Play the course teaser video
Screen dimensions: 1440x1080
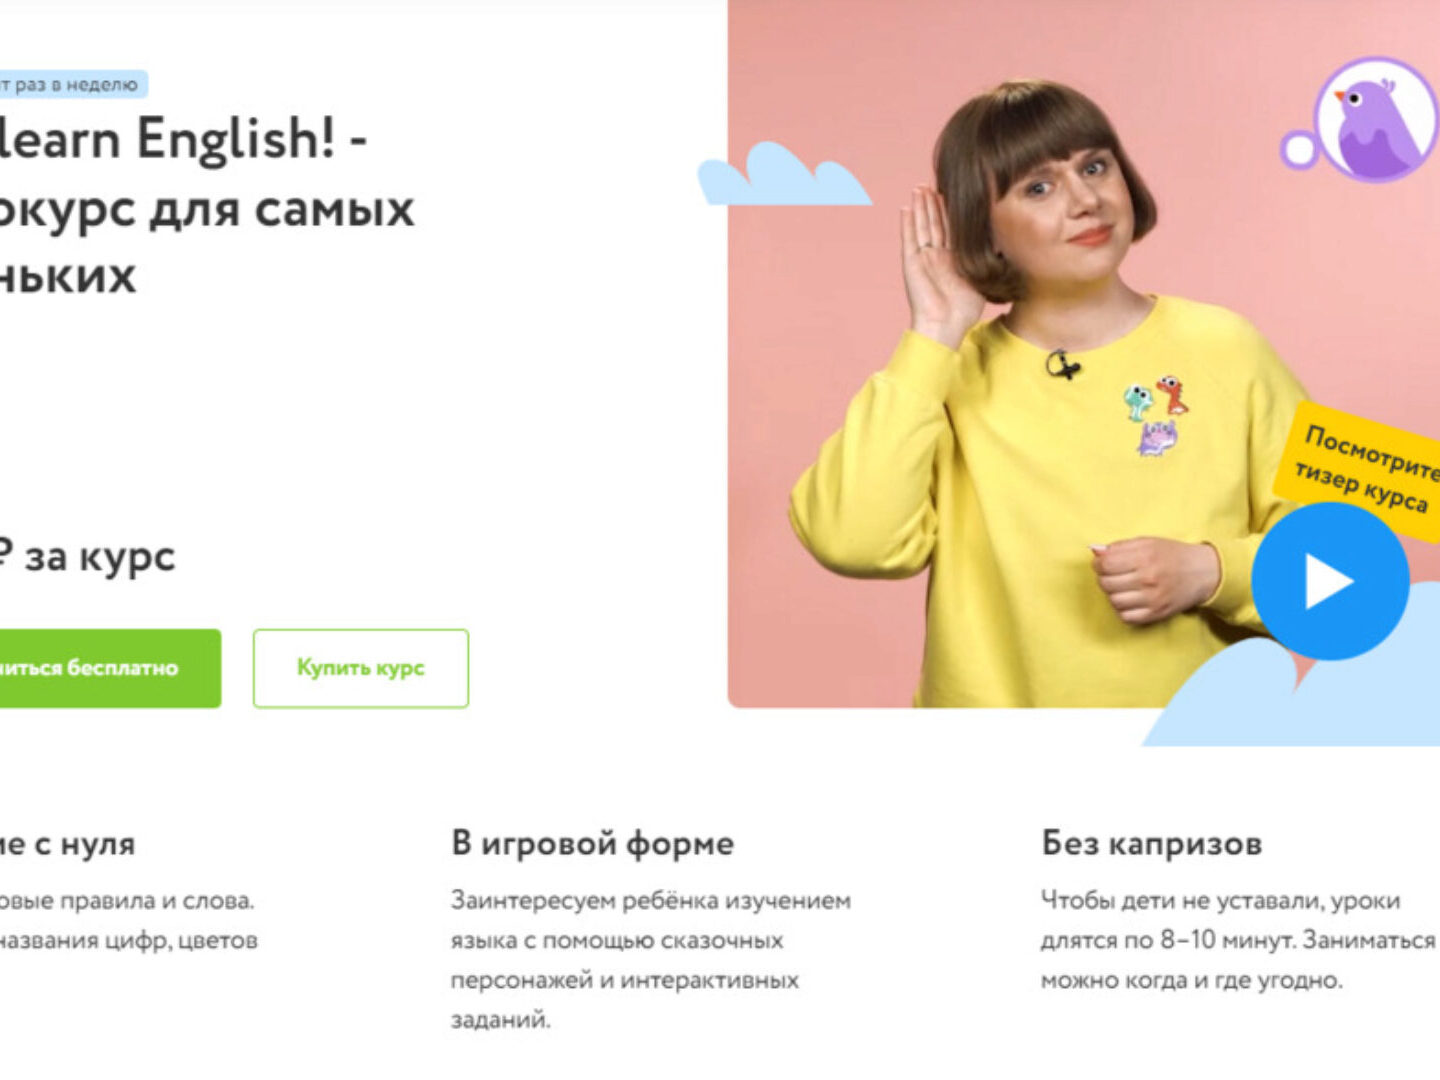1330,581
